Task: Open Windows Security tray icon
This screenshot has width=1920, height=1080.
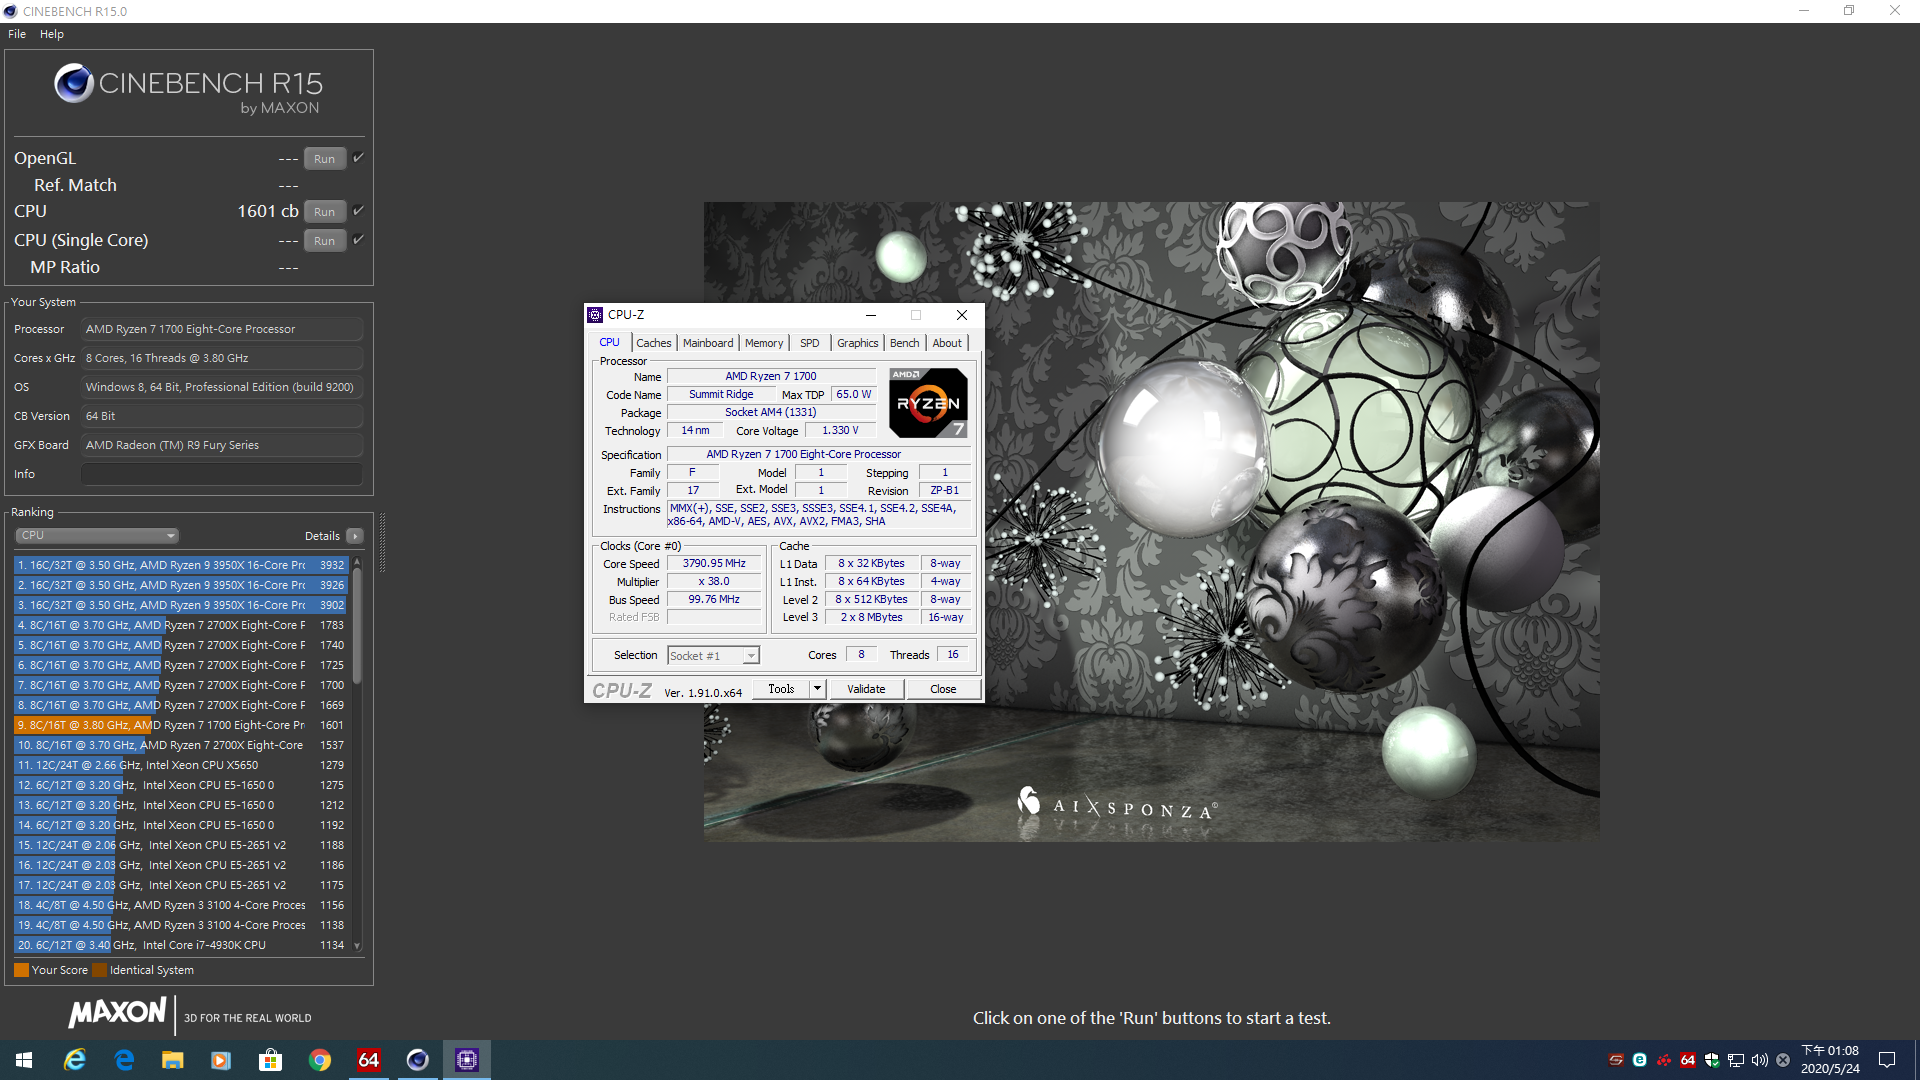Action: click(1712, 1060)
